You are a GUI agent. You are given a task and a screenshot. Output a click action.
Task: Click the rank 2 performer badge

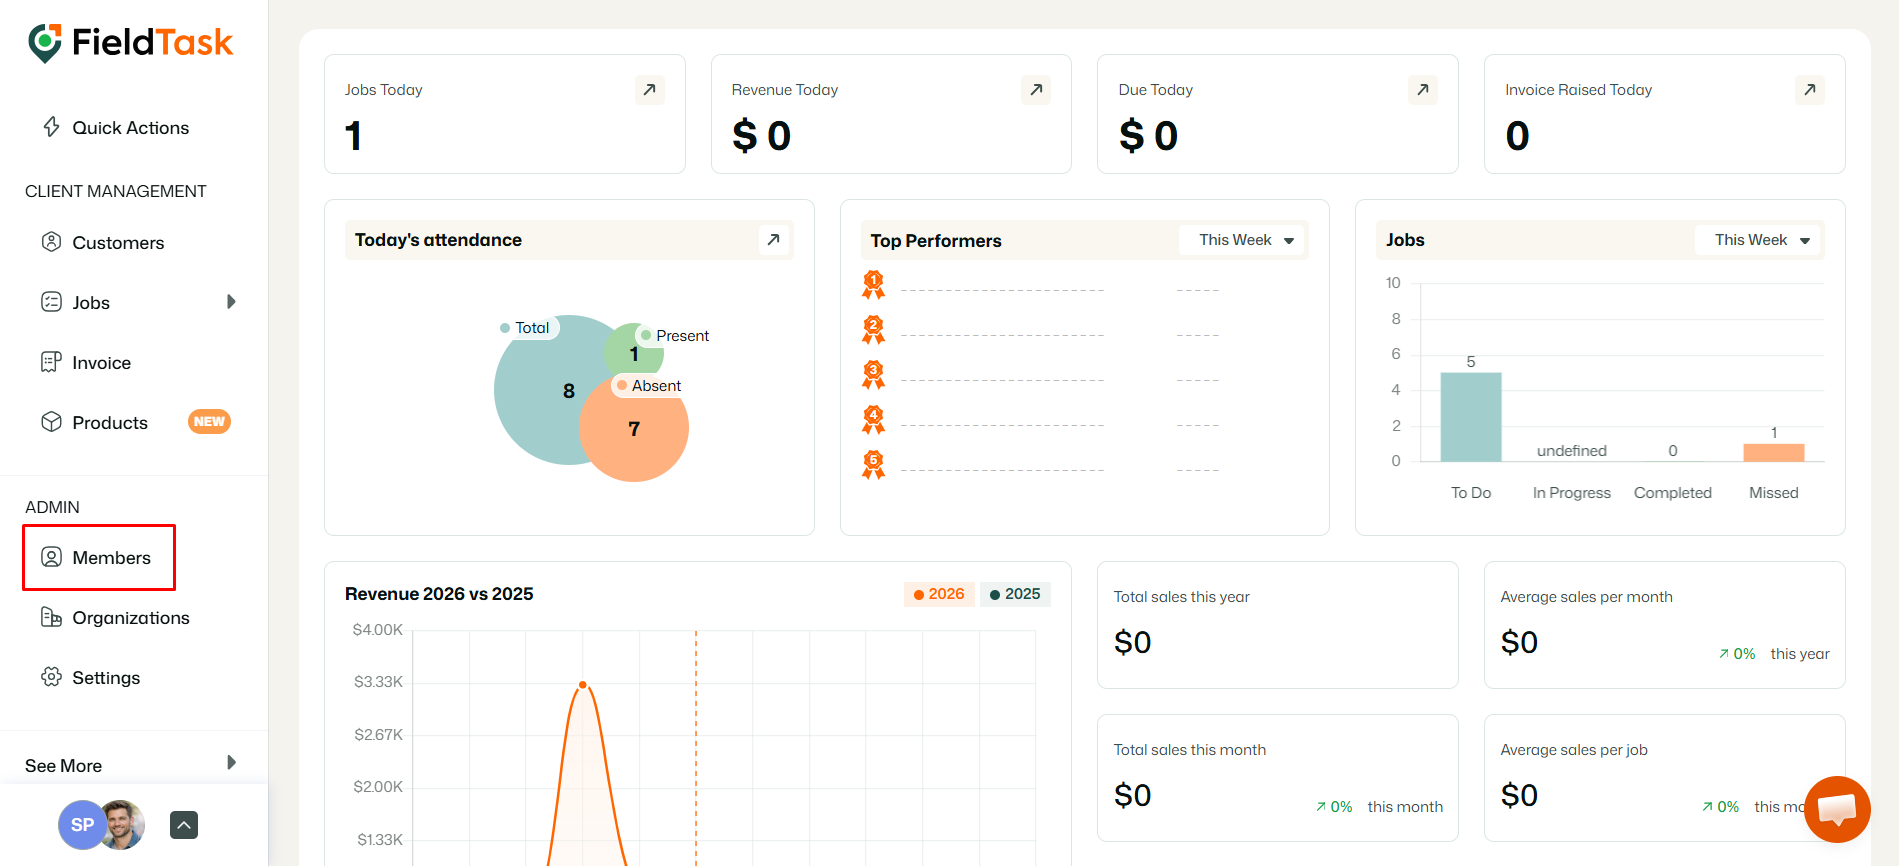tap(874, 330)
